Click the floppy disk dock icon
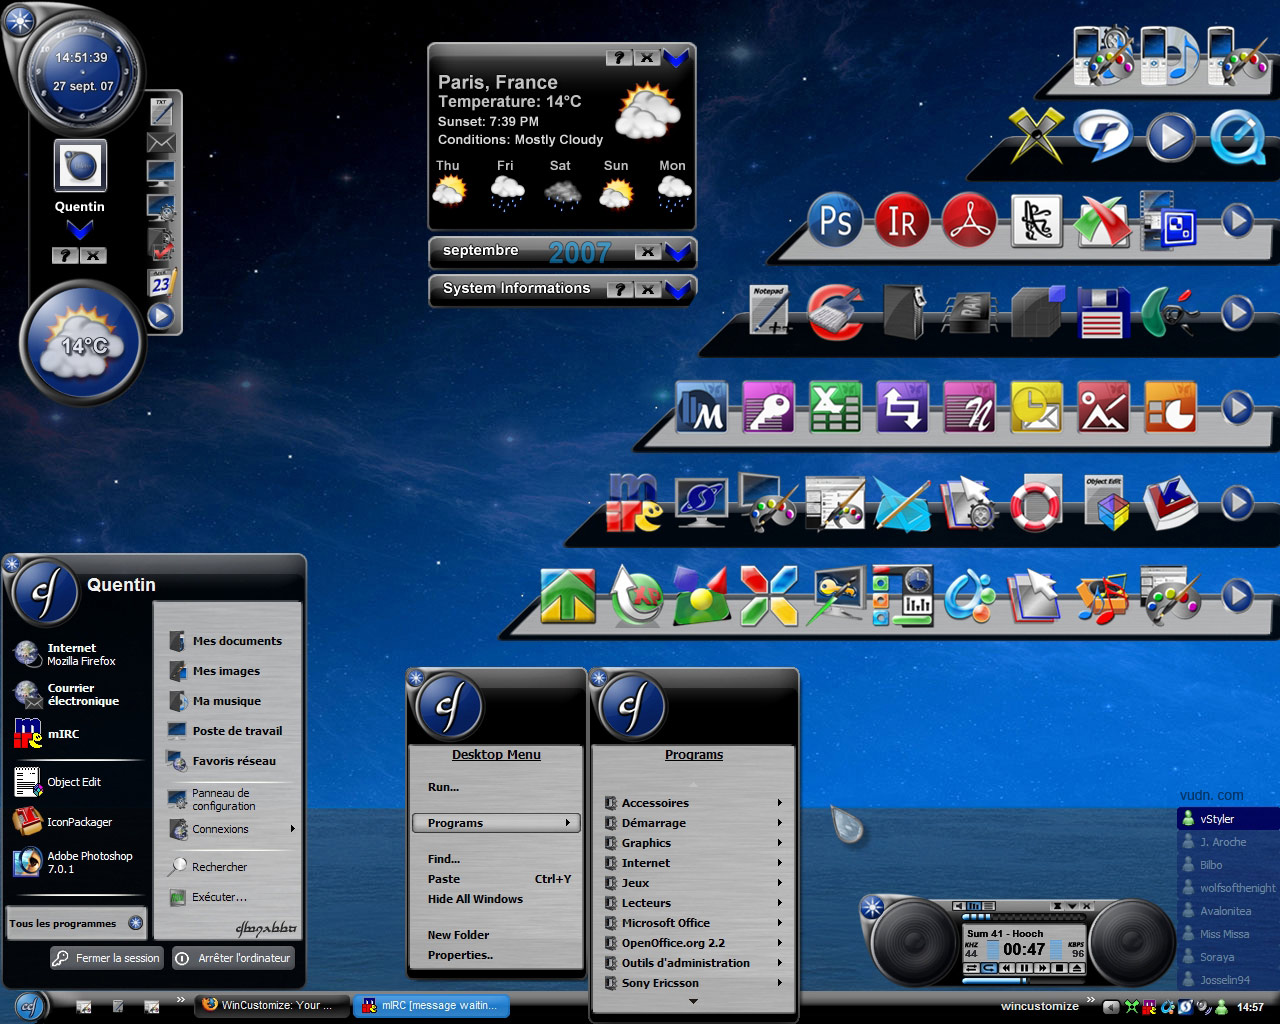1280x1024 pixels. 1103,313
